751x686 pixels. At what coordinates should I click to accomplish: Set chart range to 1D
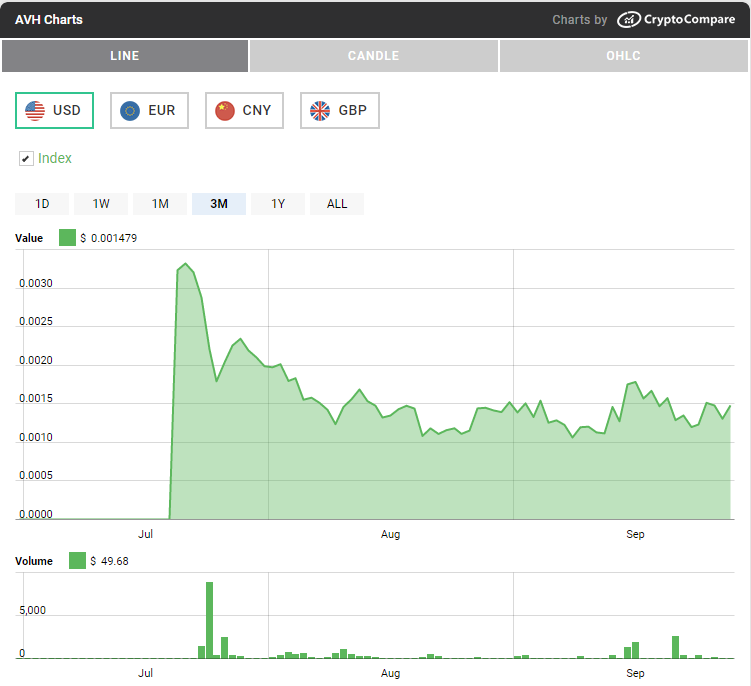[42, 204]
